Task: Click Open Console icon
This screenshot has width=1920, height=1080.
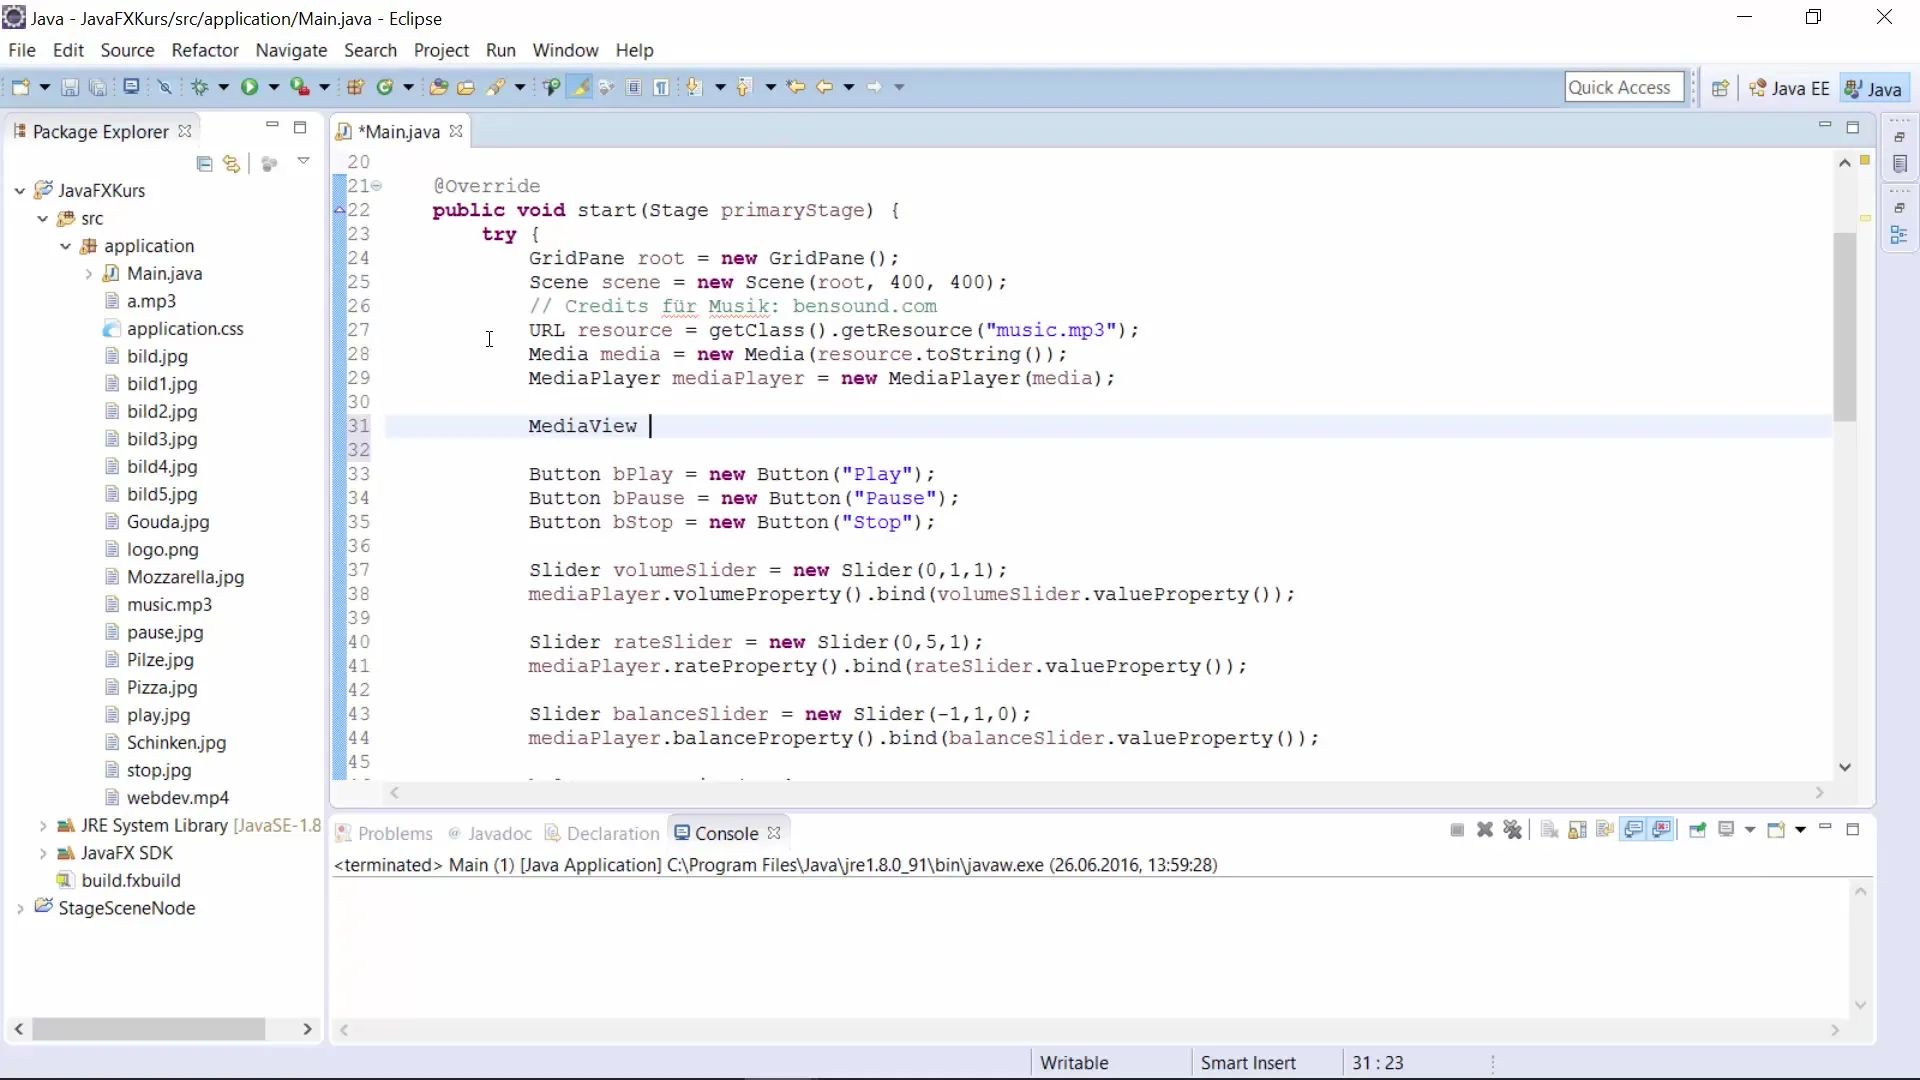Action: click(x=1776, y=830)
